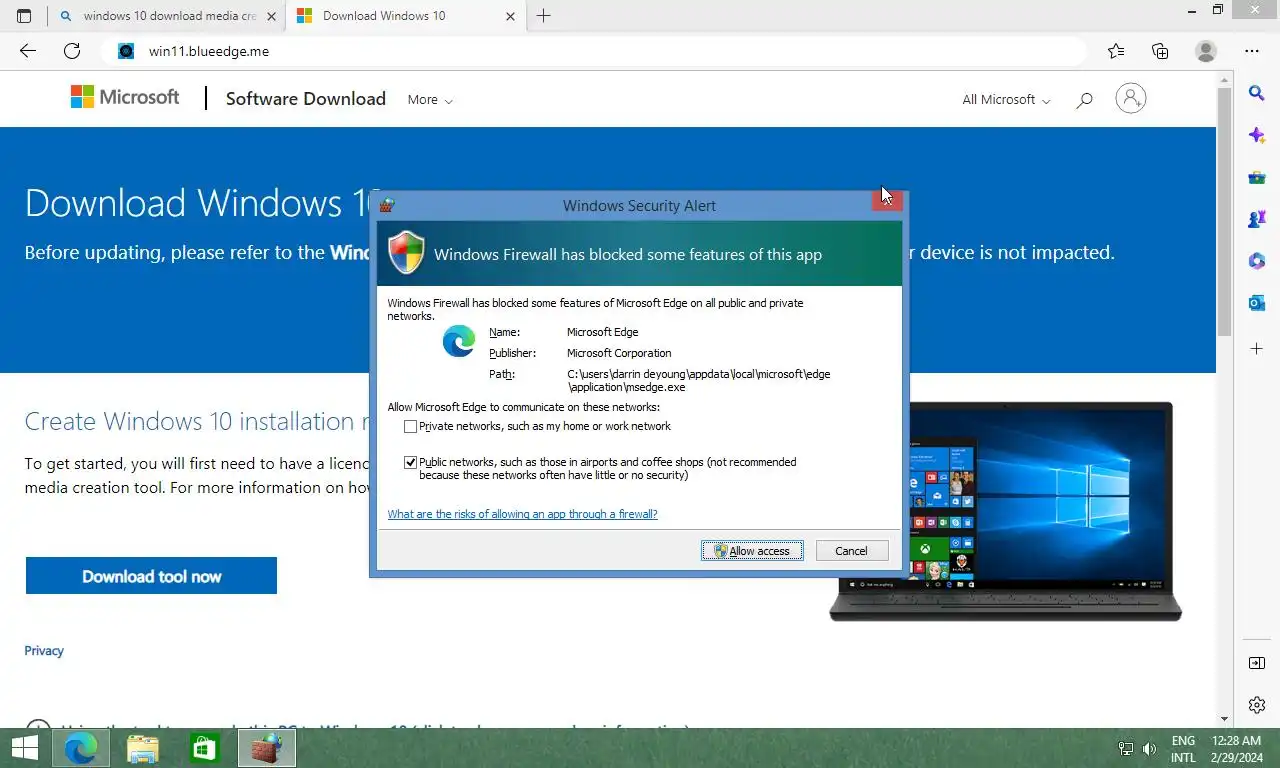Click the ENG INTL language indicator
The width and height of the screenshot is (1280, 768).
(1183, 749)
